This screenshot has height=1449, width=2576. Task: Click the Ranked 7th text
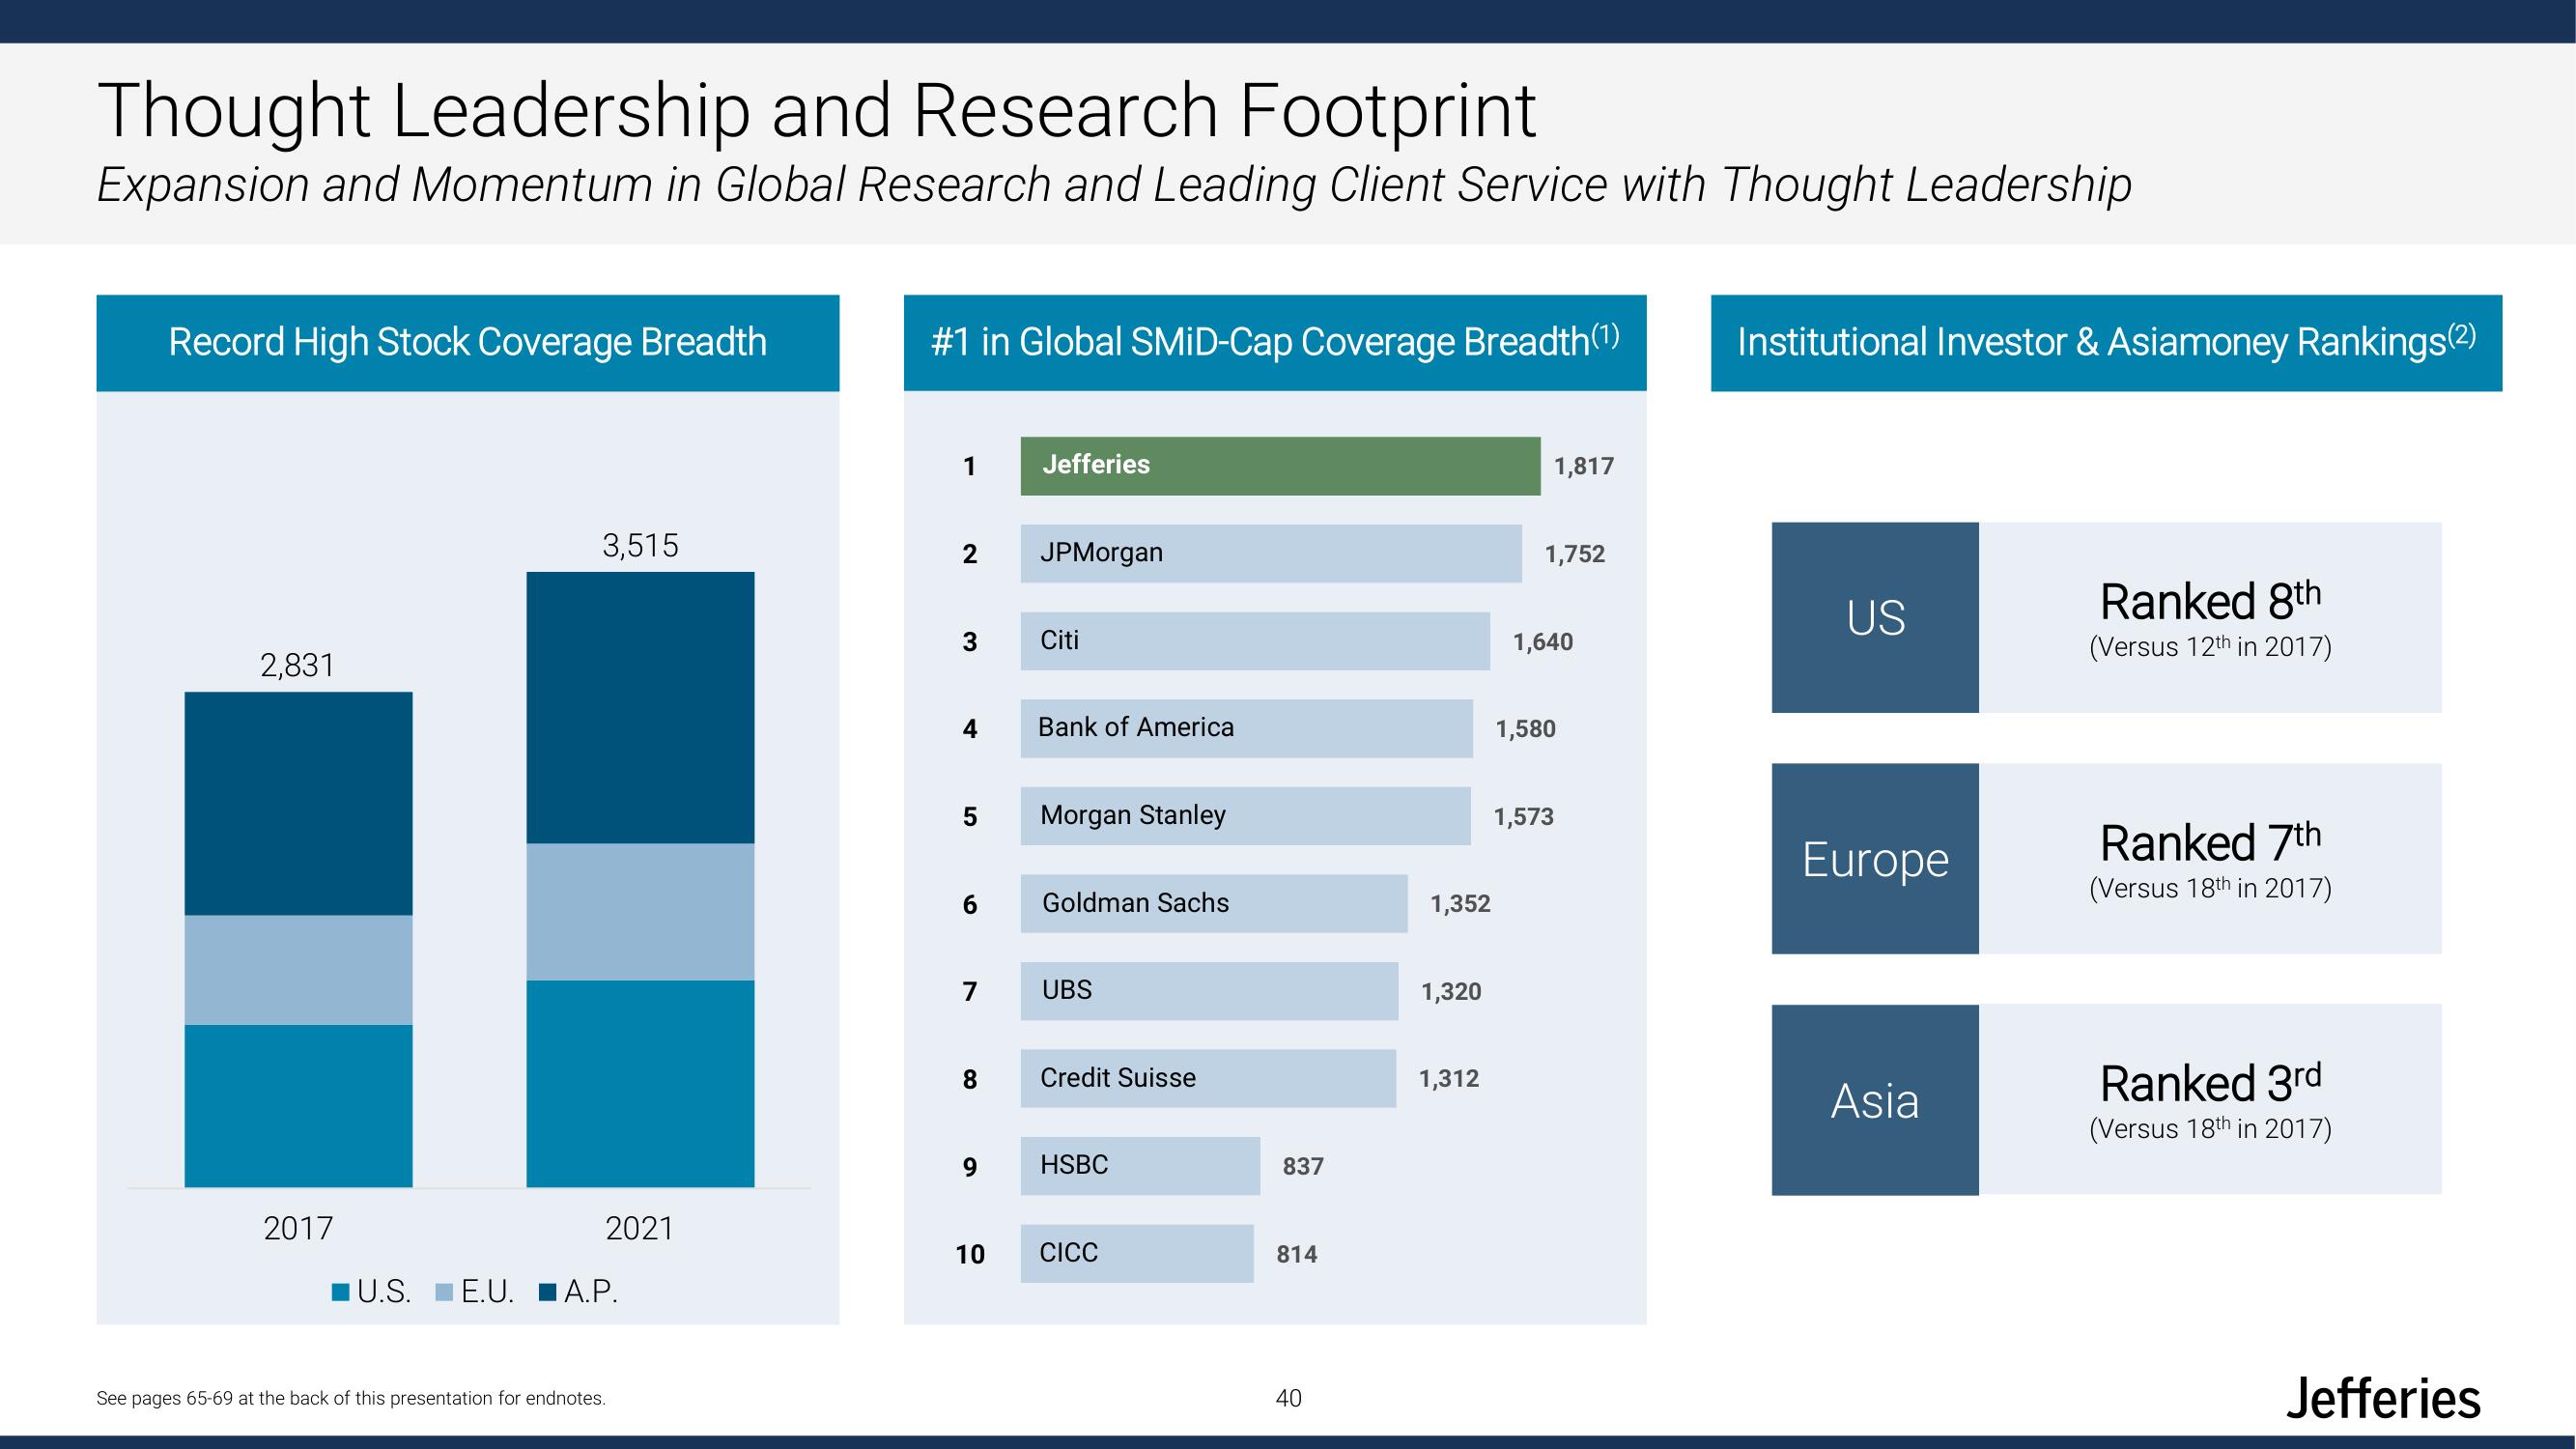click(x=2210, y=841)
